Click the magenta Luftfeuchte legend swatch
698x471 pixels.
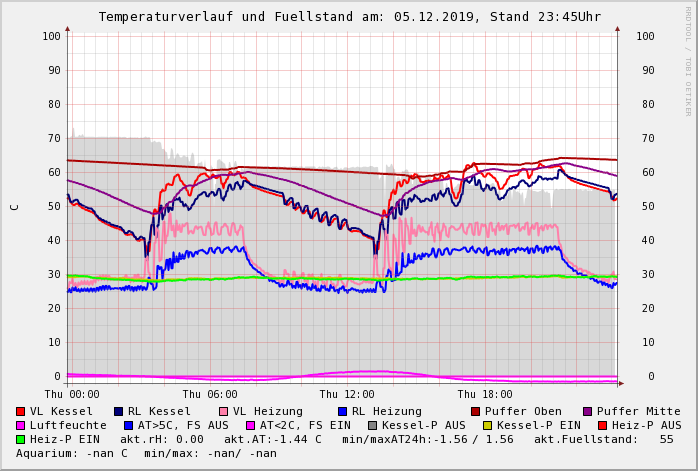[x=21, y=426]
